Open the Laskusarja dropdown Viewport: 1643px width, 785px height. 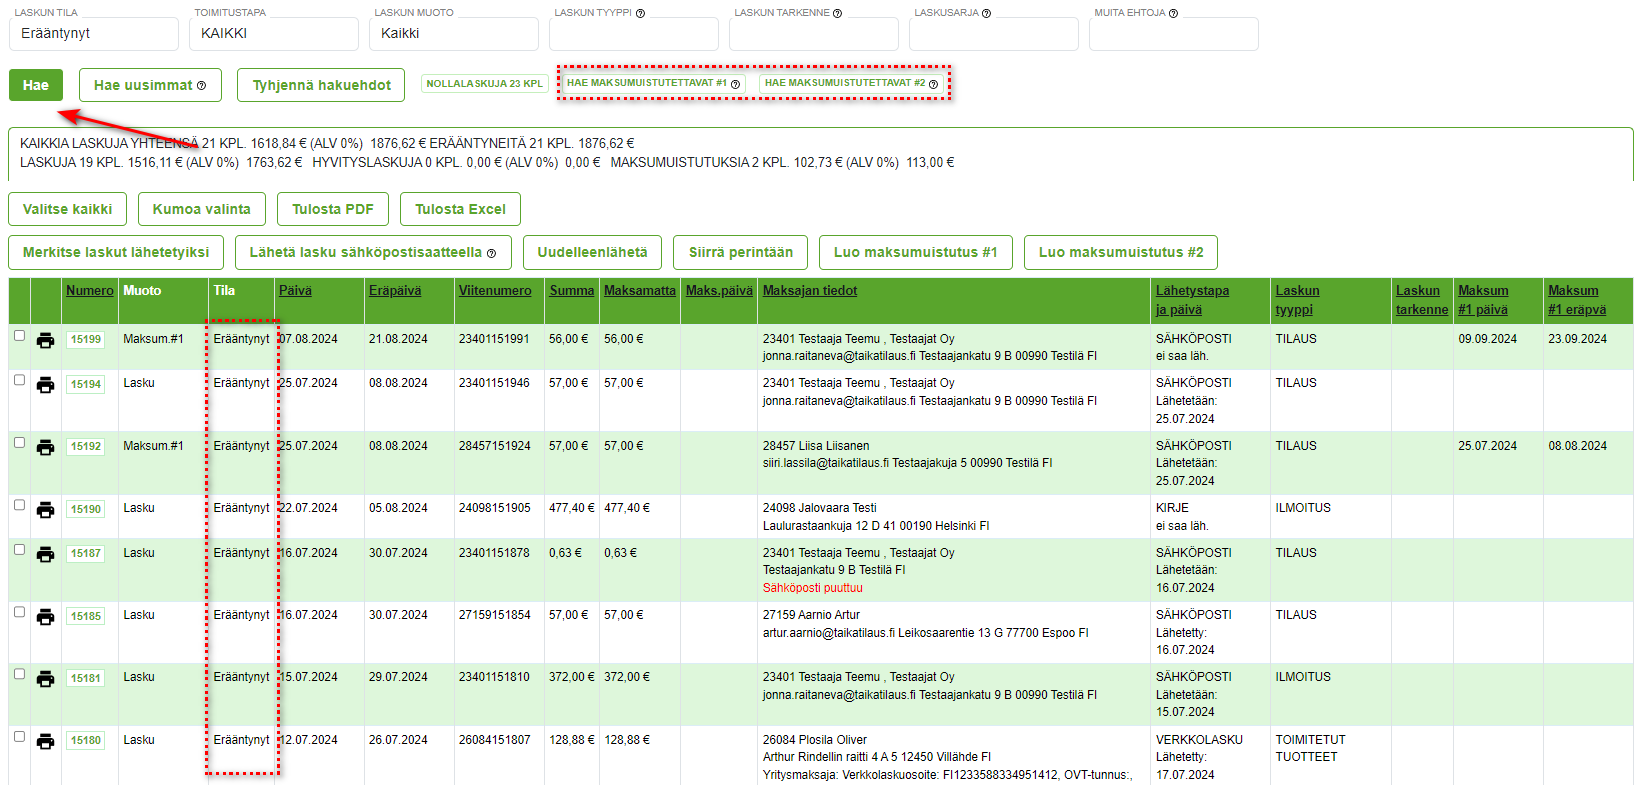(994, 34)
